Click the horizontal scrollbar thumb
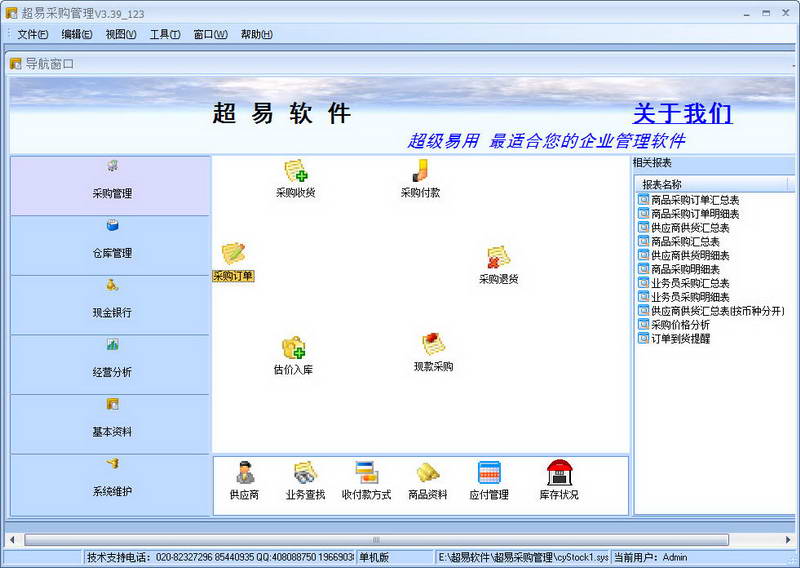 (x=377, y=539)
